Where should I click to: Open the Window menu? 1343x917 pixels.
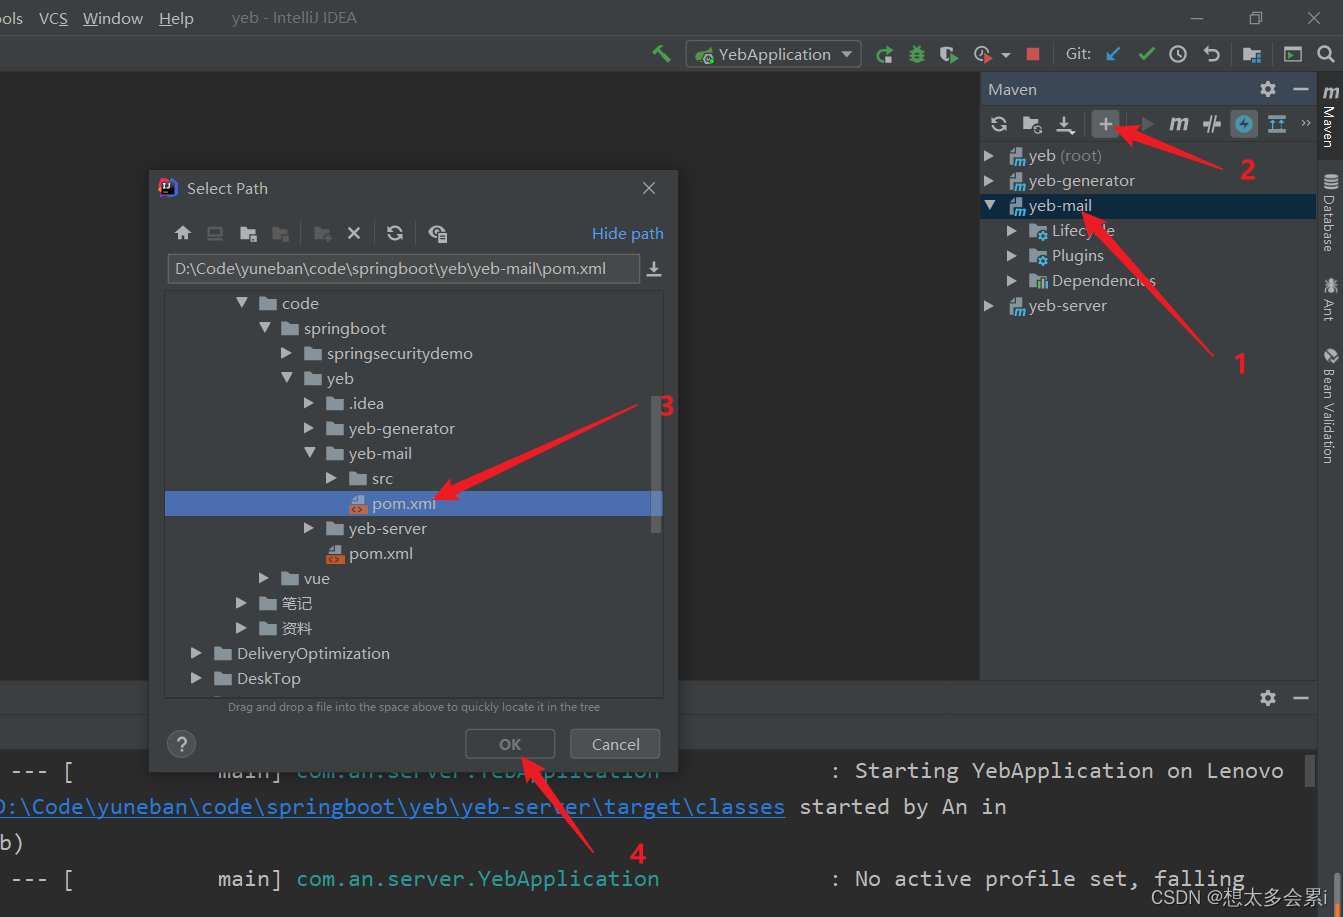112,18
